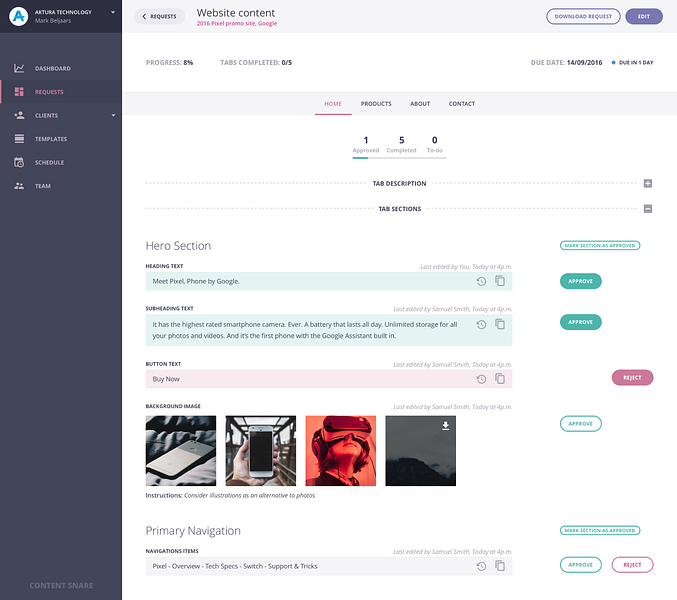This screenshot has width=677, height=600.
Task: Copy the Button Text content
Action: [x=500, y=379]
